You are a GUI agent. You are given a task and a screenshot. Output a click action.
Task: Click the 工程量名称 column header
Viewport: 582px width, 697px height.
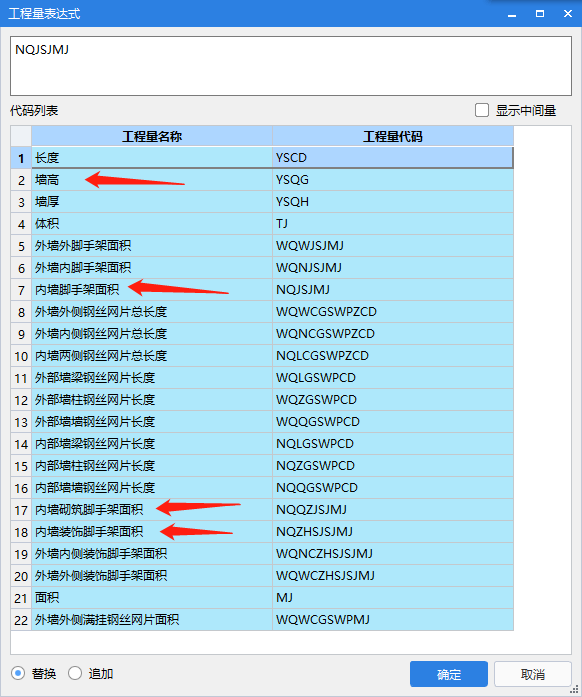pyautogui.click(x=152, y=136)
